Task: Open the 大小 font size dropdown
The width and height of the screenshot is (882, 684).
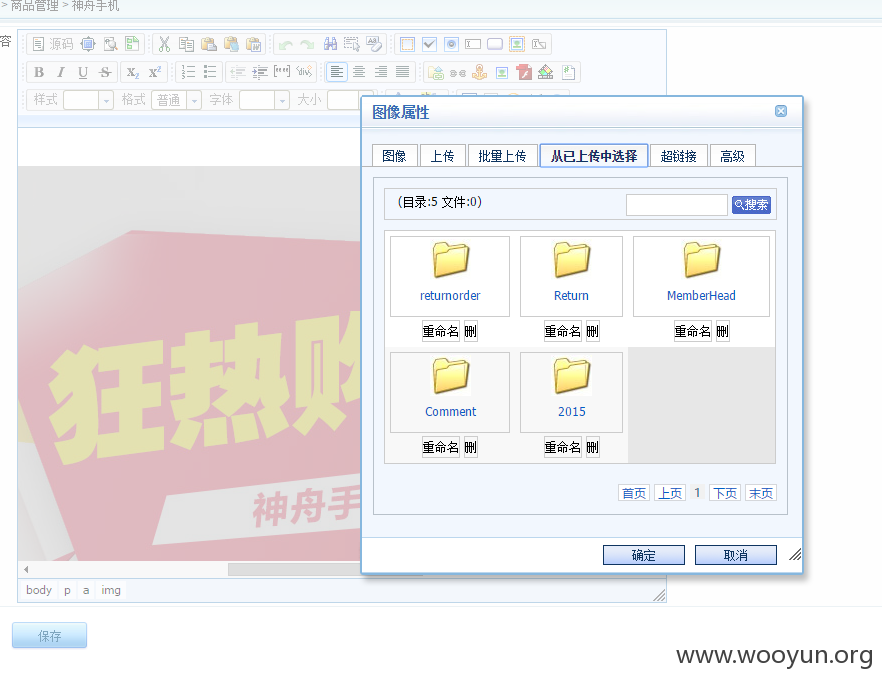Action: 344,100
